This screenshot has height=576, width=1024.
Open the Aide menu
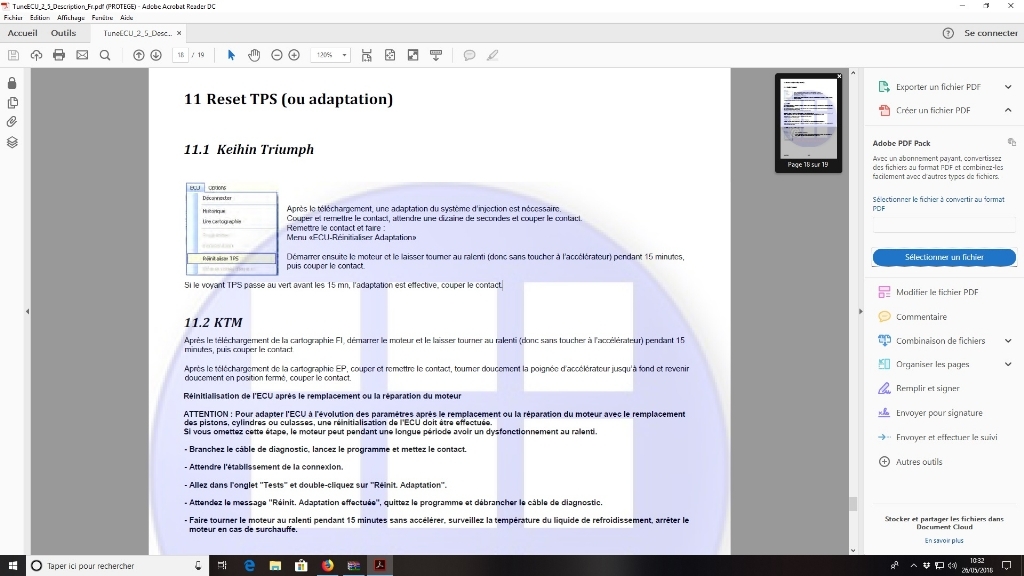pyautogui.click(x=127, y=18)
